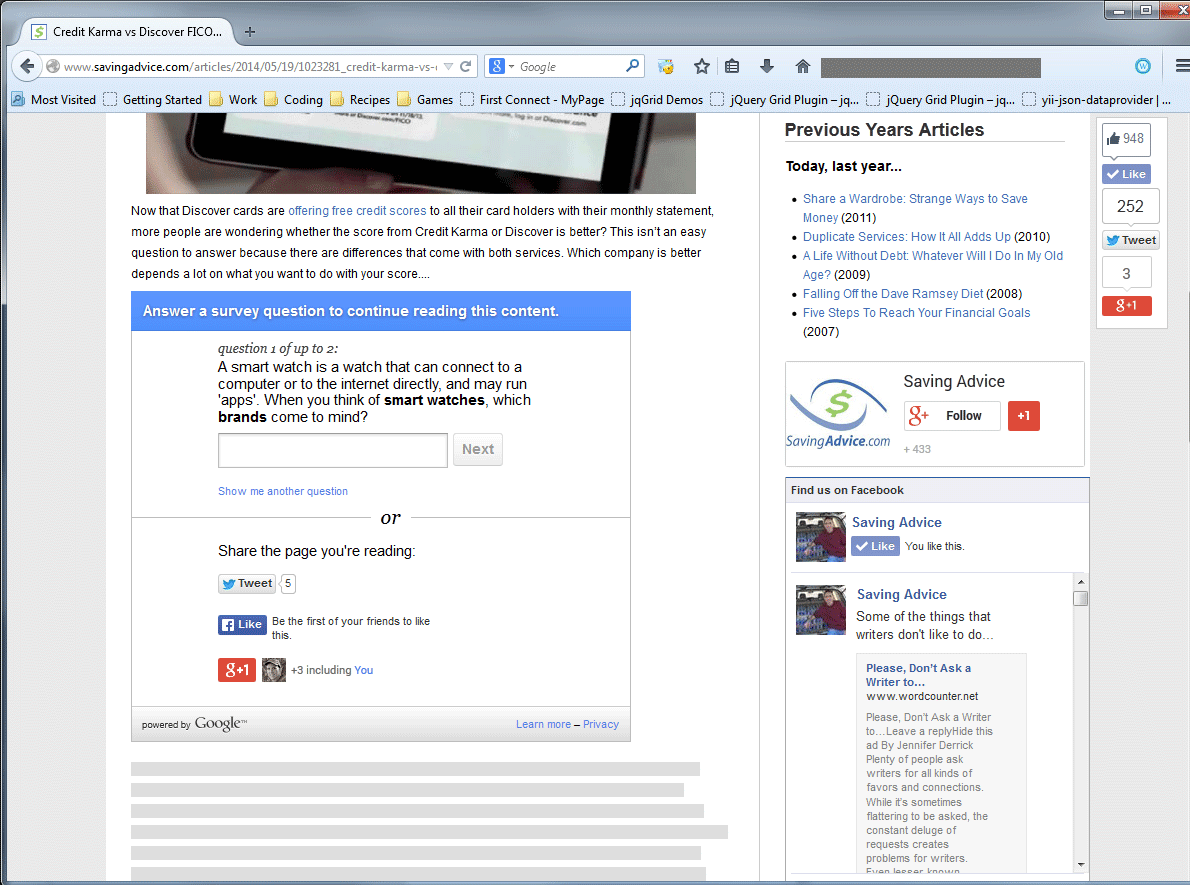Click the floating sidebar red g+1 button
The image size is (1190, 885).
tap(1126, 306)
